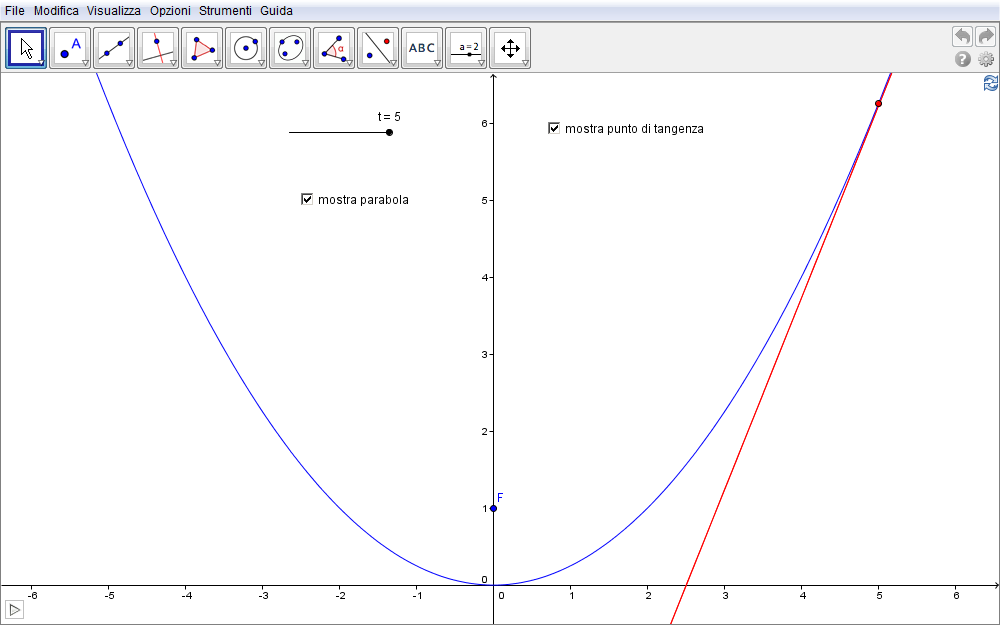Select the Polygon tool

click(x=202, y=48)
